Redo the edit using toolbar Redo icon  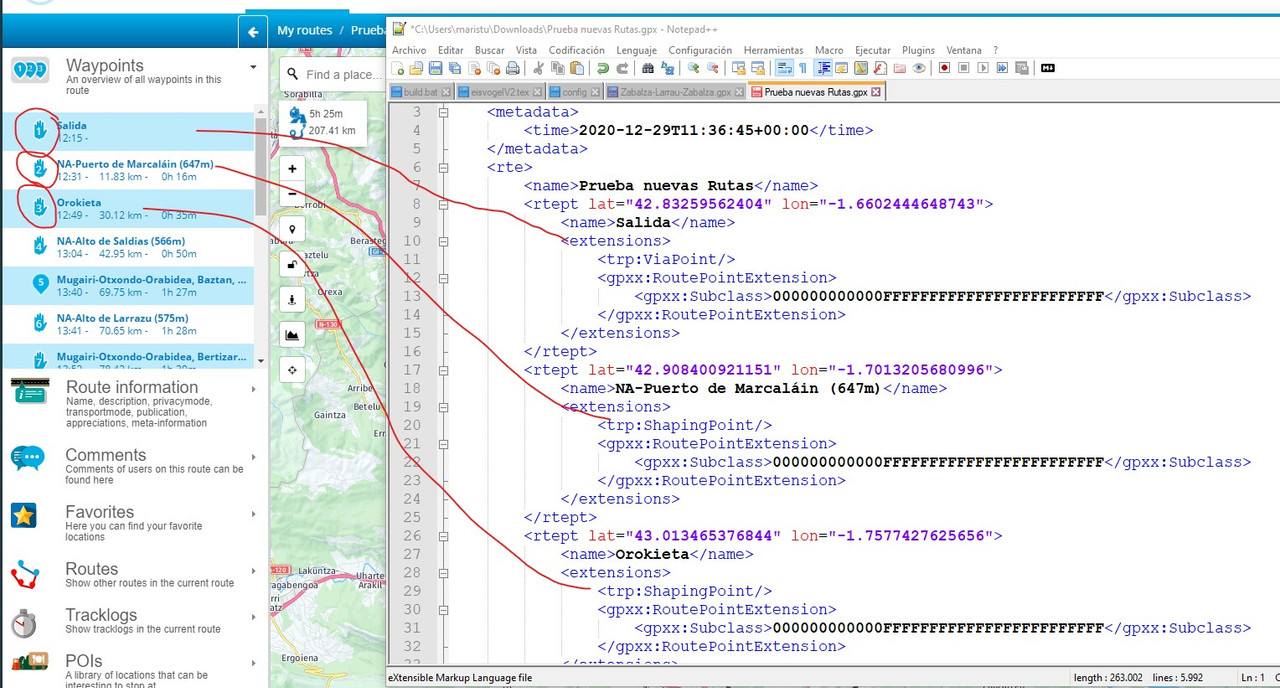622,68
